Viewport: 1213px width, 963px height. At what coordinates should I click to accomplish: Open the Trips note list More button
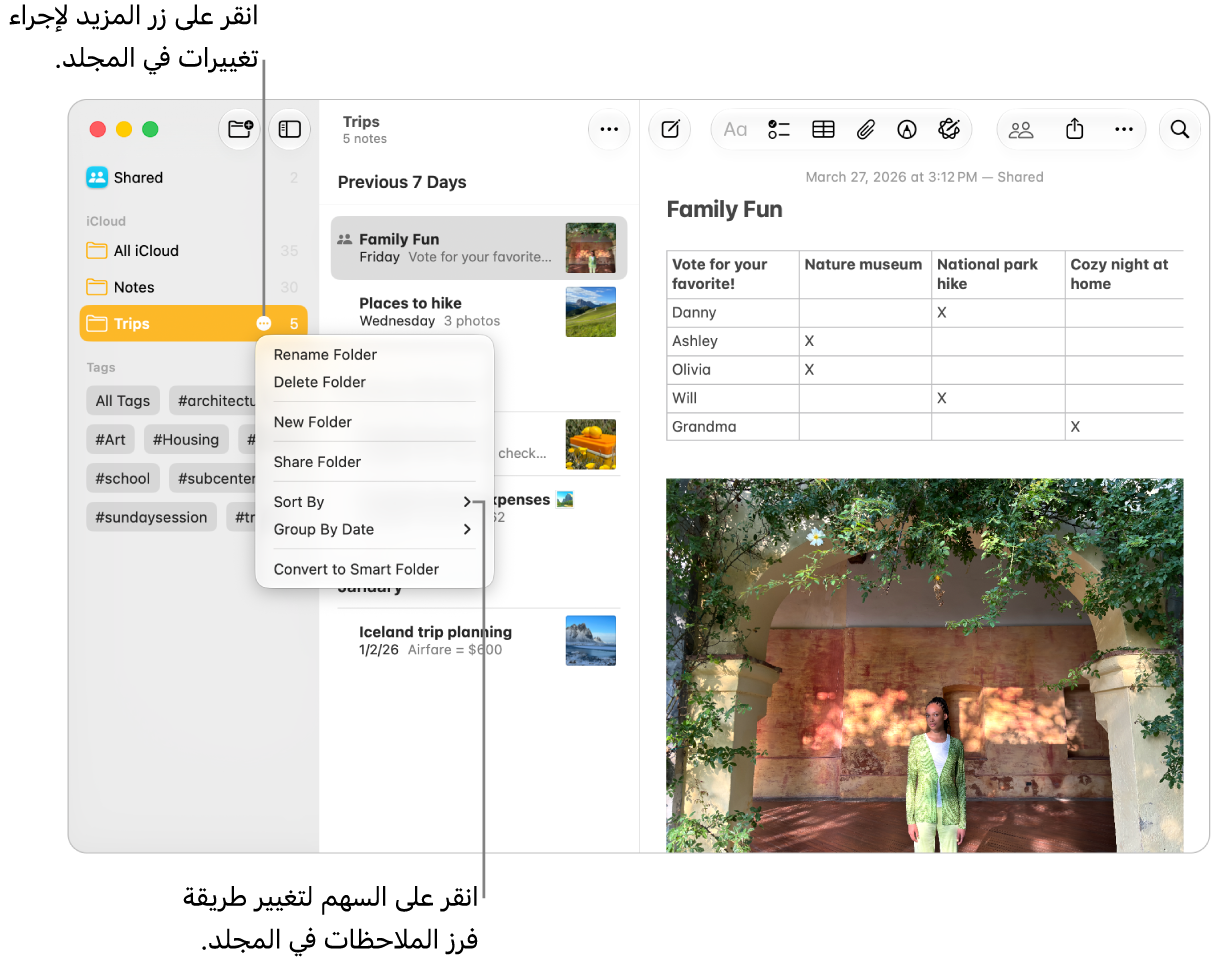click(x=609, y=129)
